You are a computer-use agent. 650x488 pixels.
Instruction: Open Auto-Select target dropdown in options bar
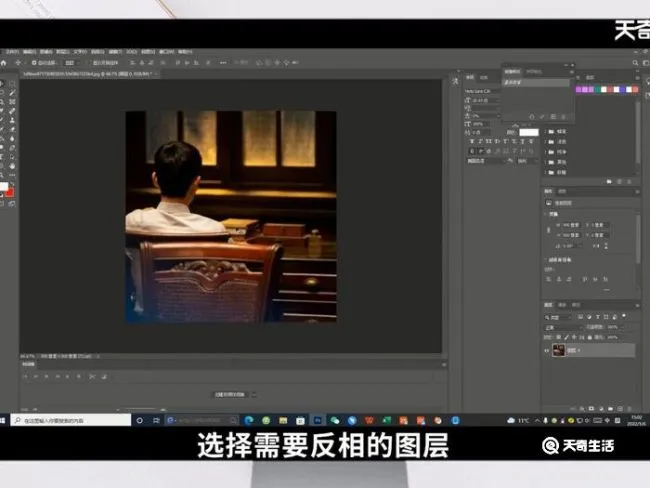pos(73,63)
